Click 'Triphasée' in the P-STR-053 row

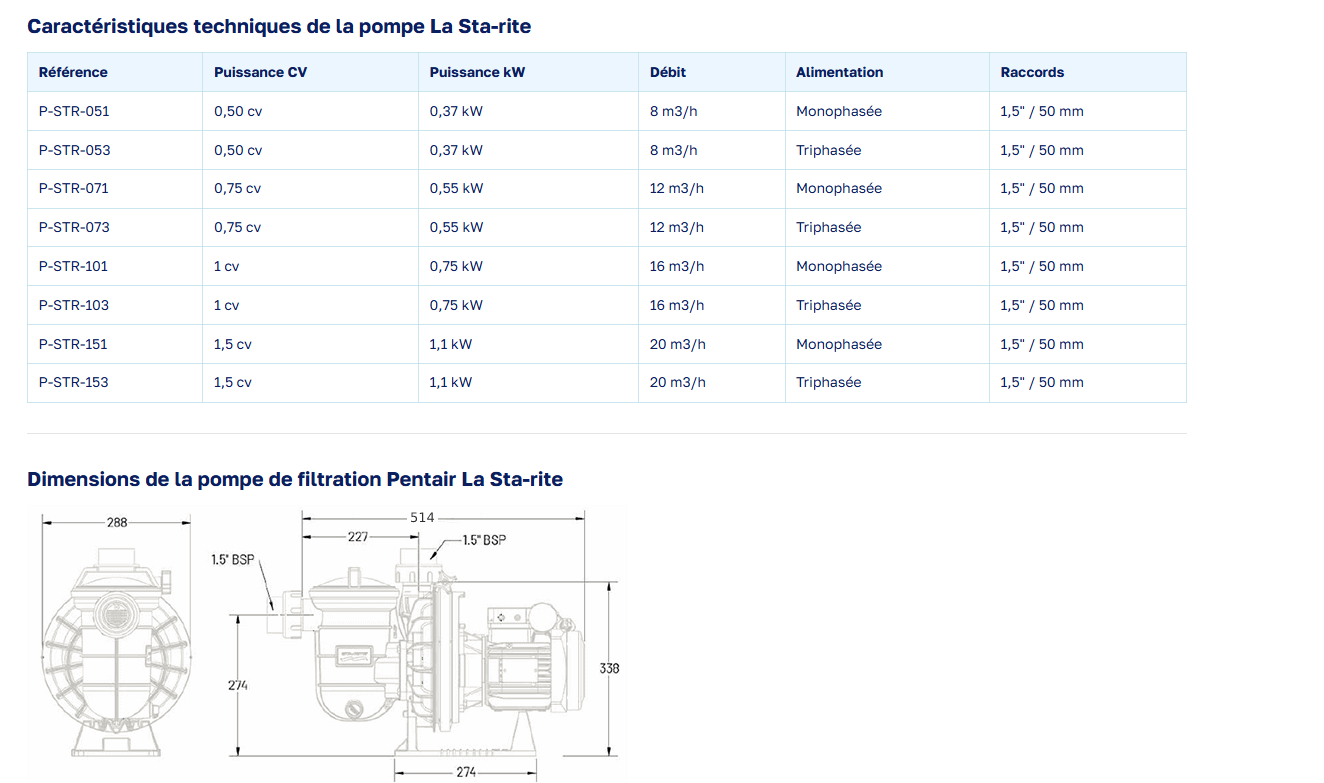coord(829,150)
